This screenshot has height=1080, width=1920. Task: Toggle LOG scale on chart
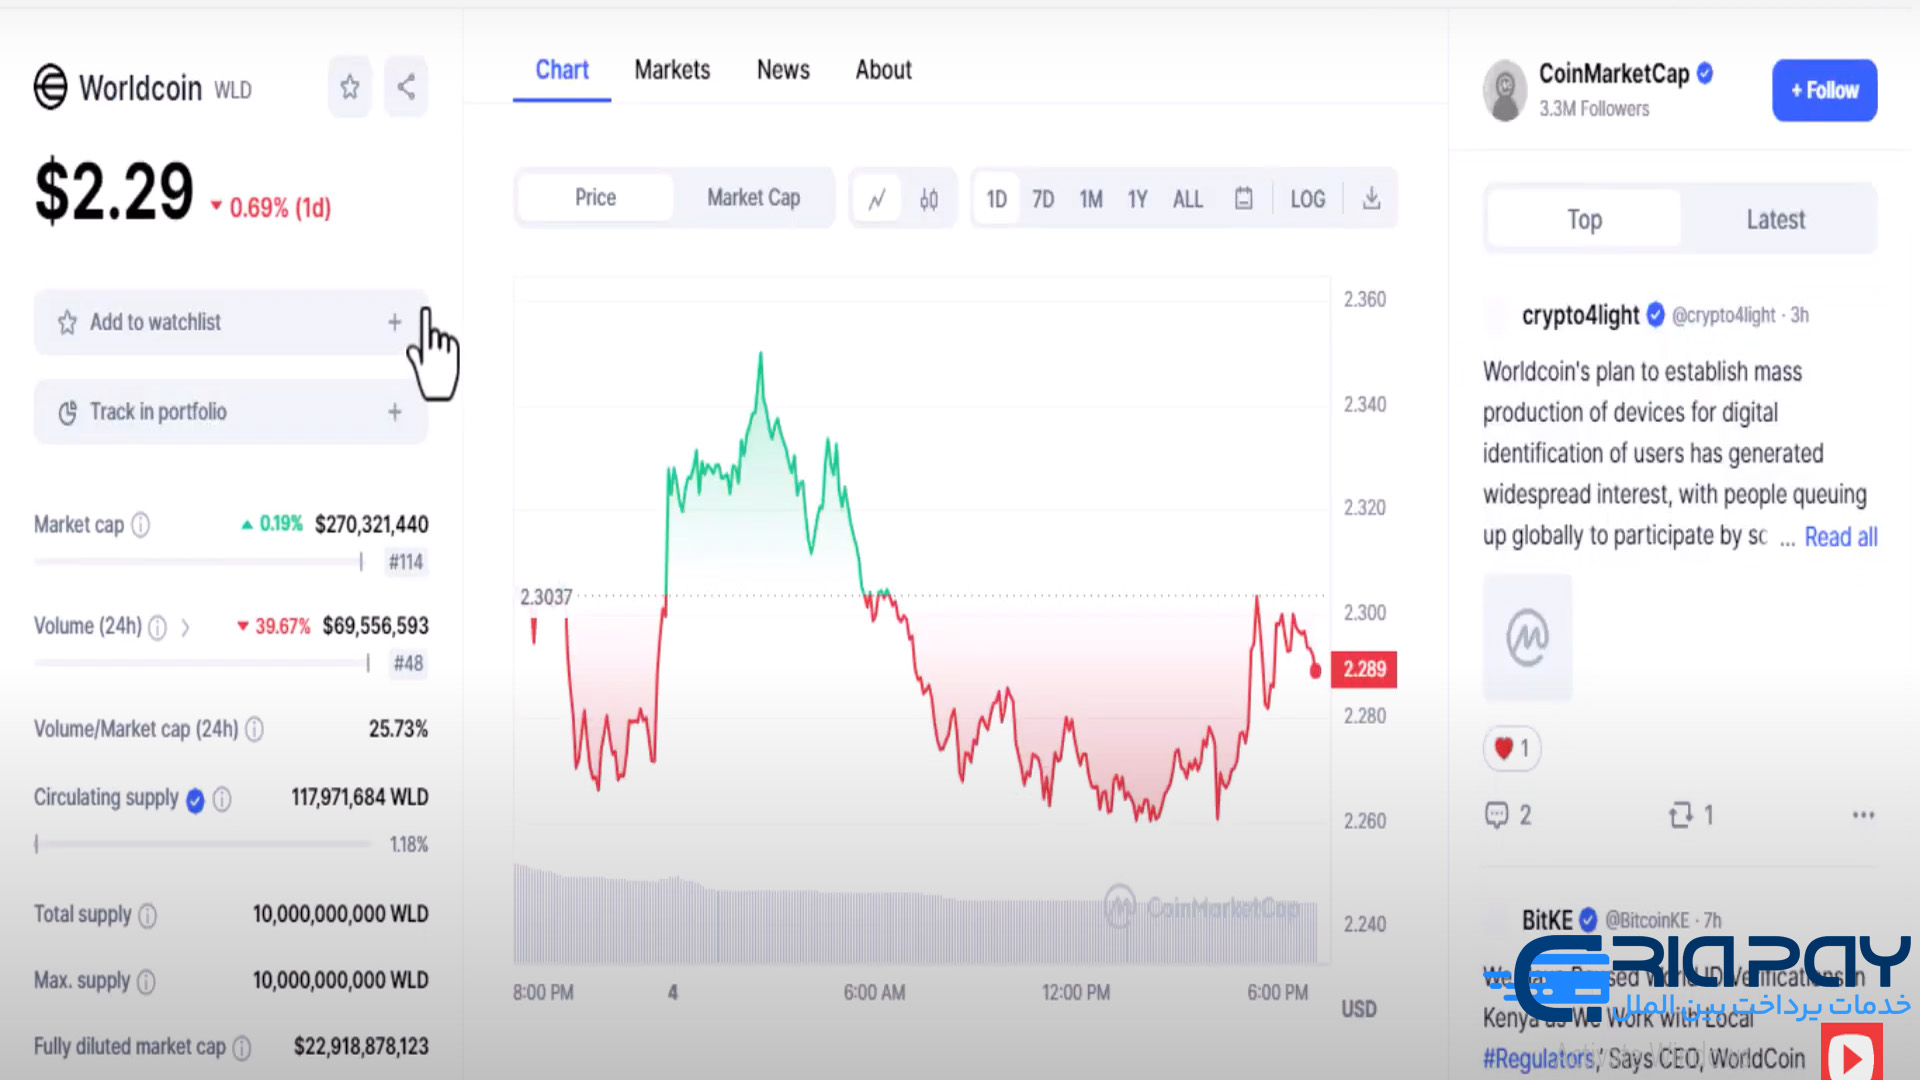[x=1307, y=199]
